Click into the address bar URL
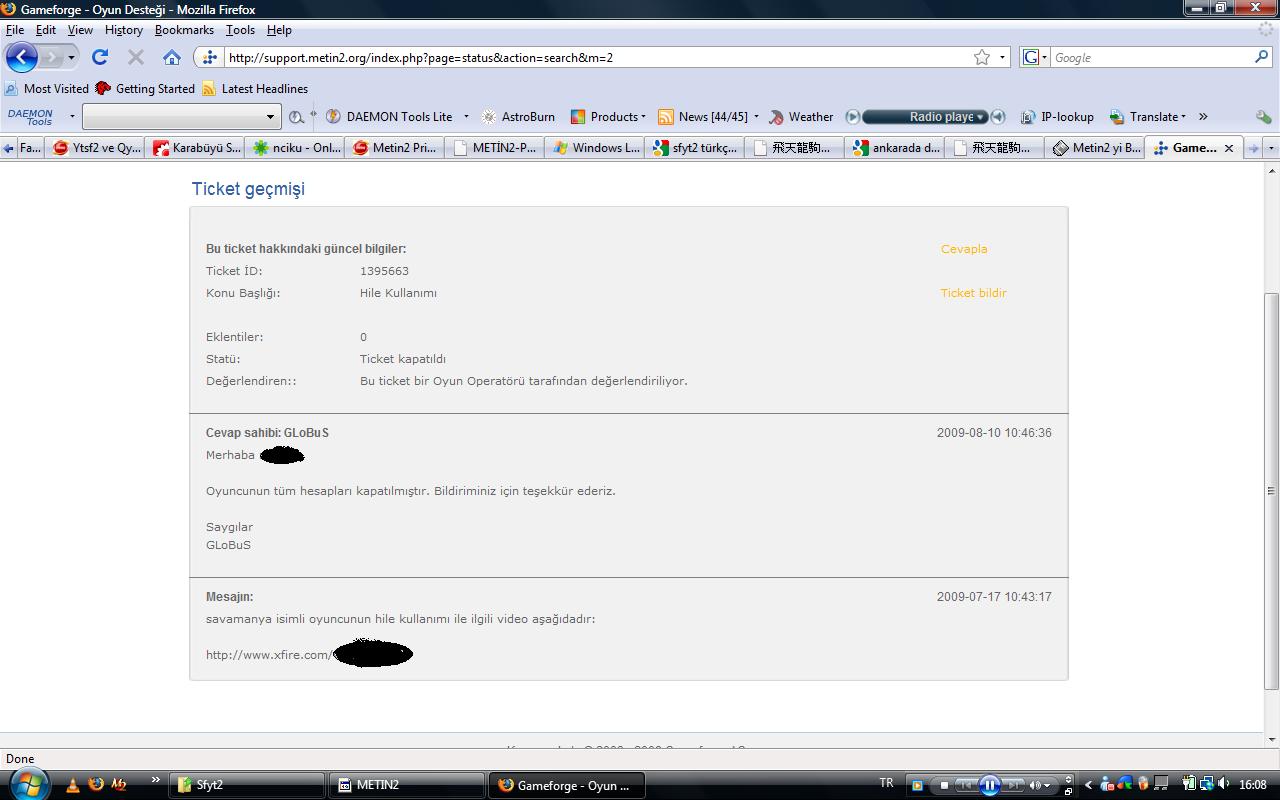1280x800 pixels. pos(595,57)
